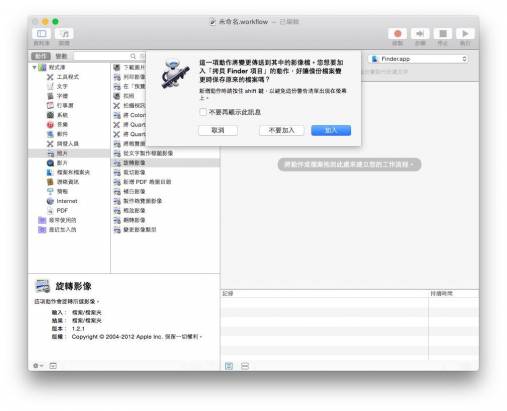Click the Don't Add button

(x=282, y=130)
